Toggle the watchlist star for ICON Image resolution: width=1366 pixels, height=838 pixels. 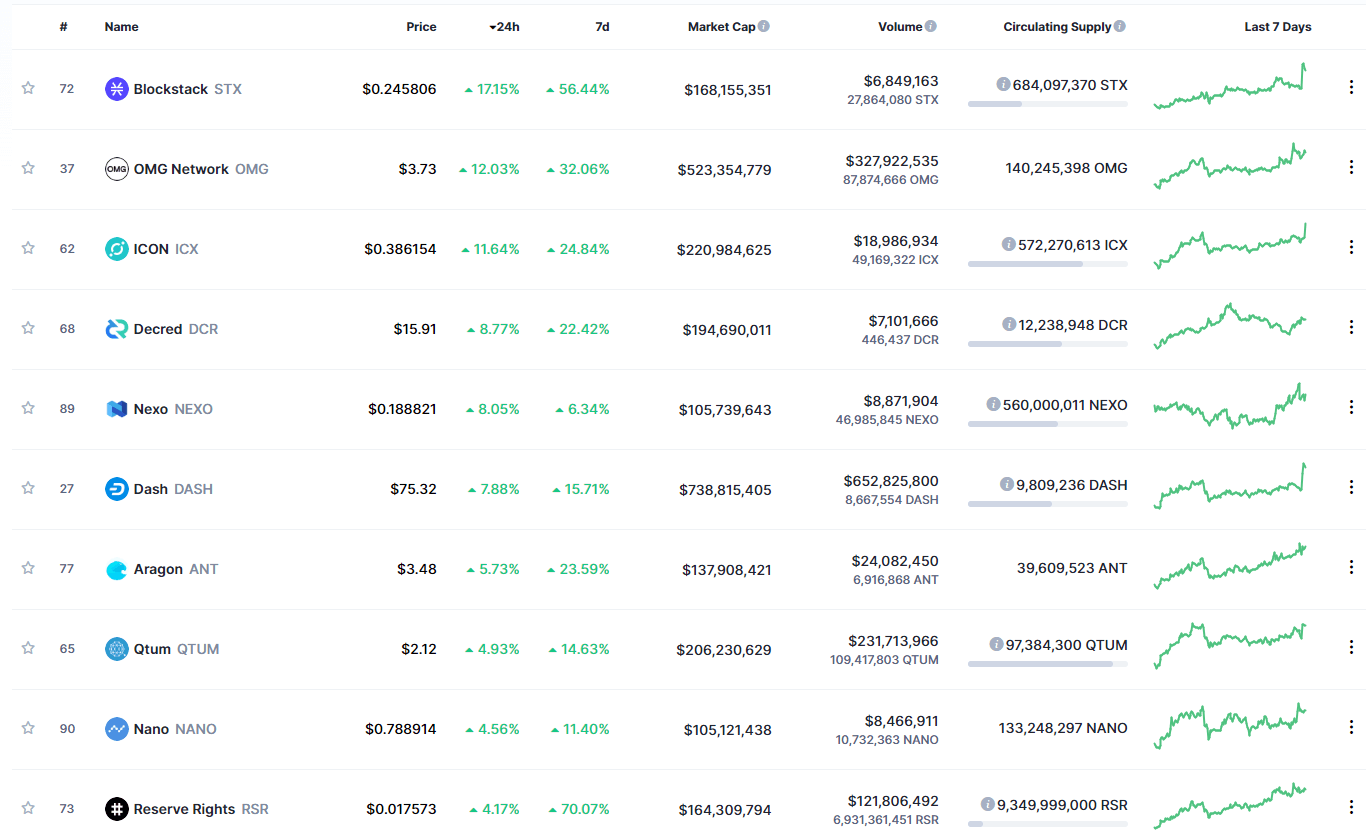pyautogui.click(x=28, y=248)
